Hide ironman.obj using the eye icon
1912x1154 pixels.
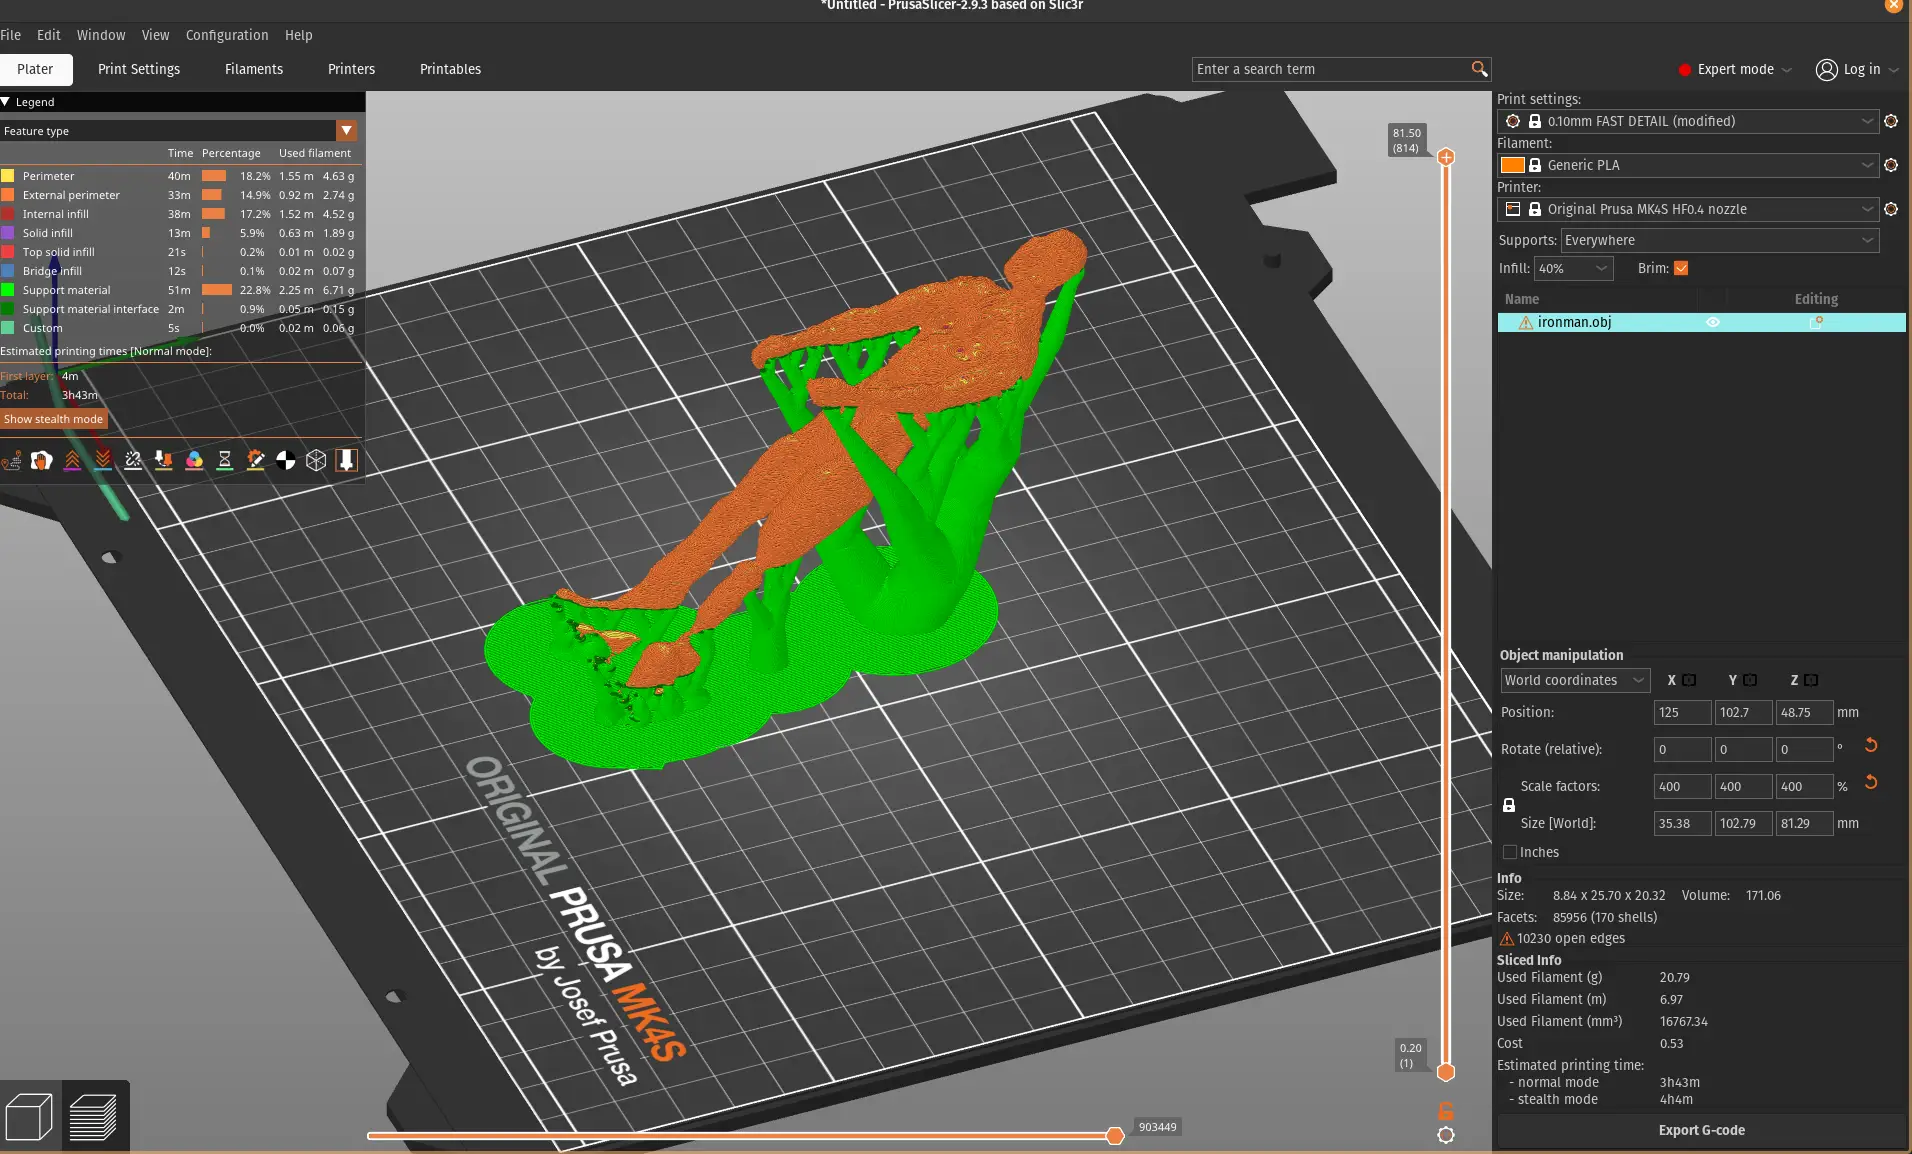pos(1712,322)
